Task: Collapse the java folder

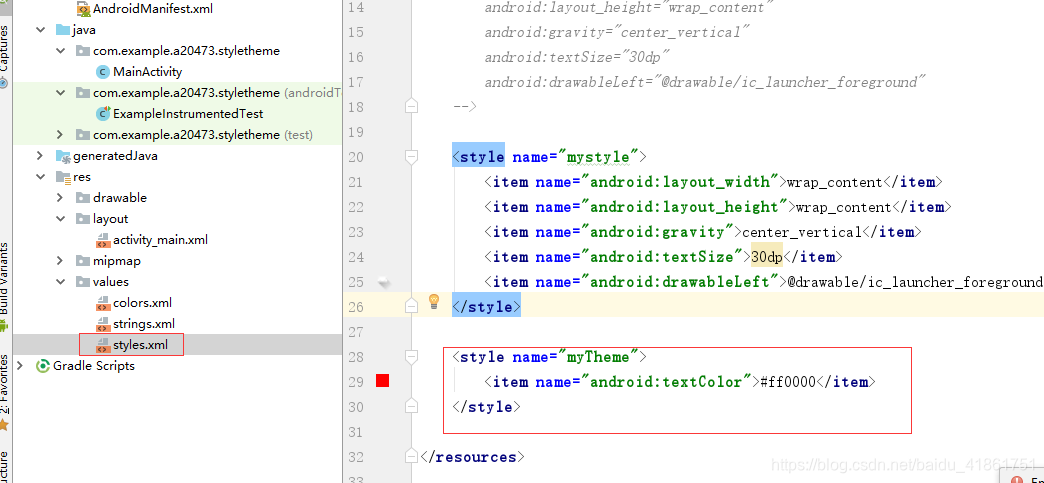Action: tap(41, 30)
